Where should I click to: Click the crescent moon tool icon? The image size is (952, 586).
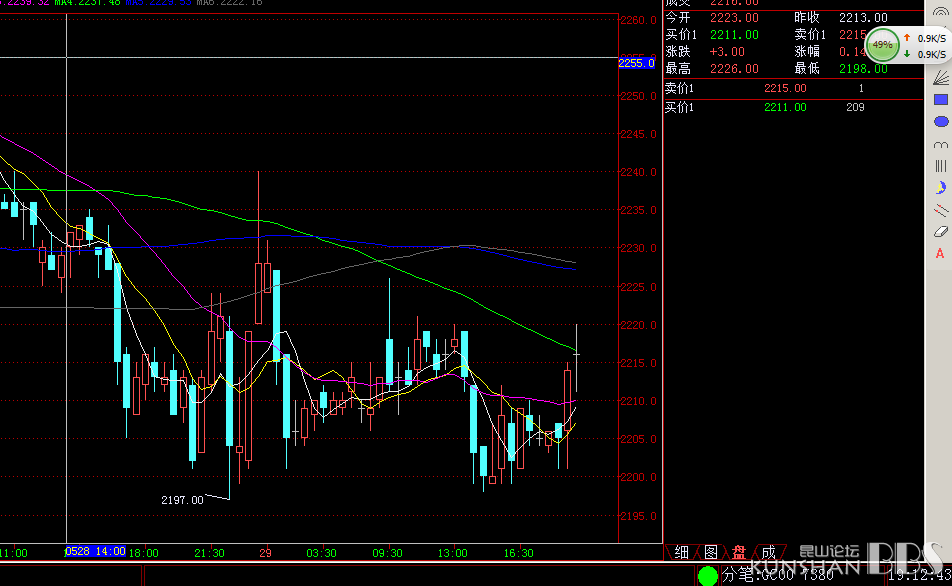(x=940, y=188)
